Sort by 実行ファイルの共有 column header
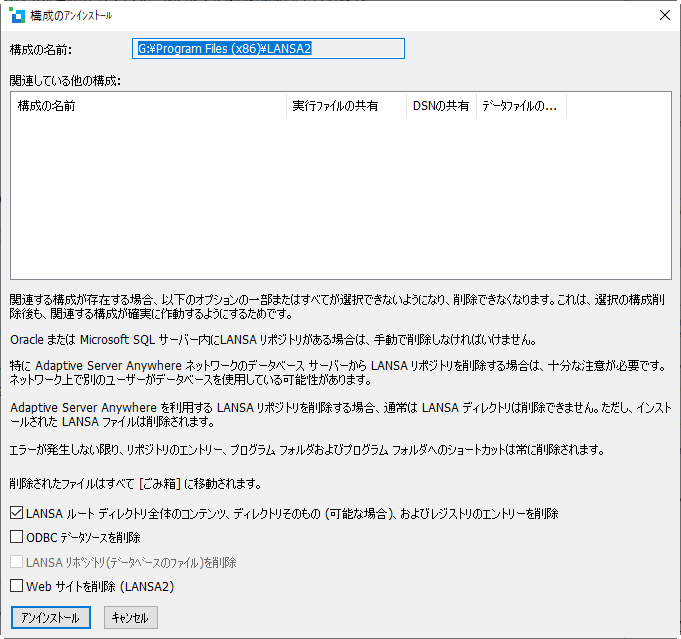The image size is (681, 639). [347, 106]
